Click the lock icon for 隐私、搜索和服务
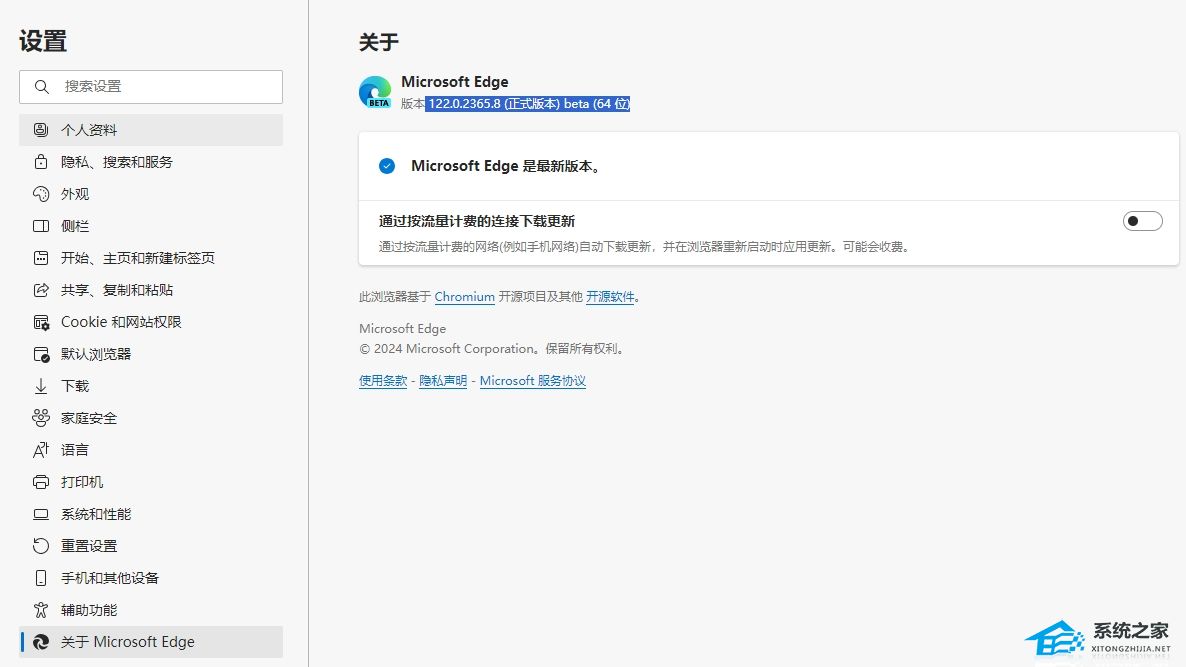 pos(41,162)
